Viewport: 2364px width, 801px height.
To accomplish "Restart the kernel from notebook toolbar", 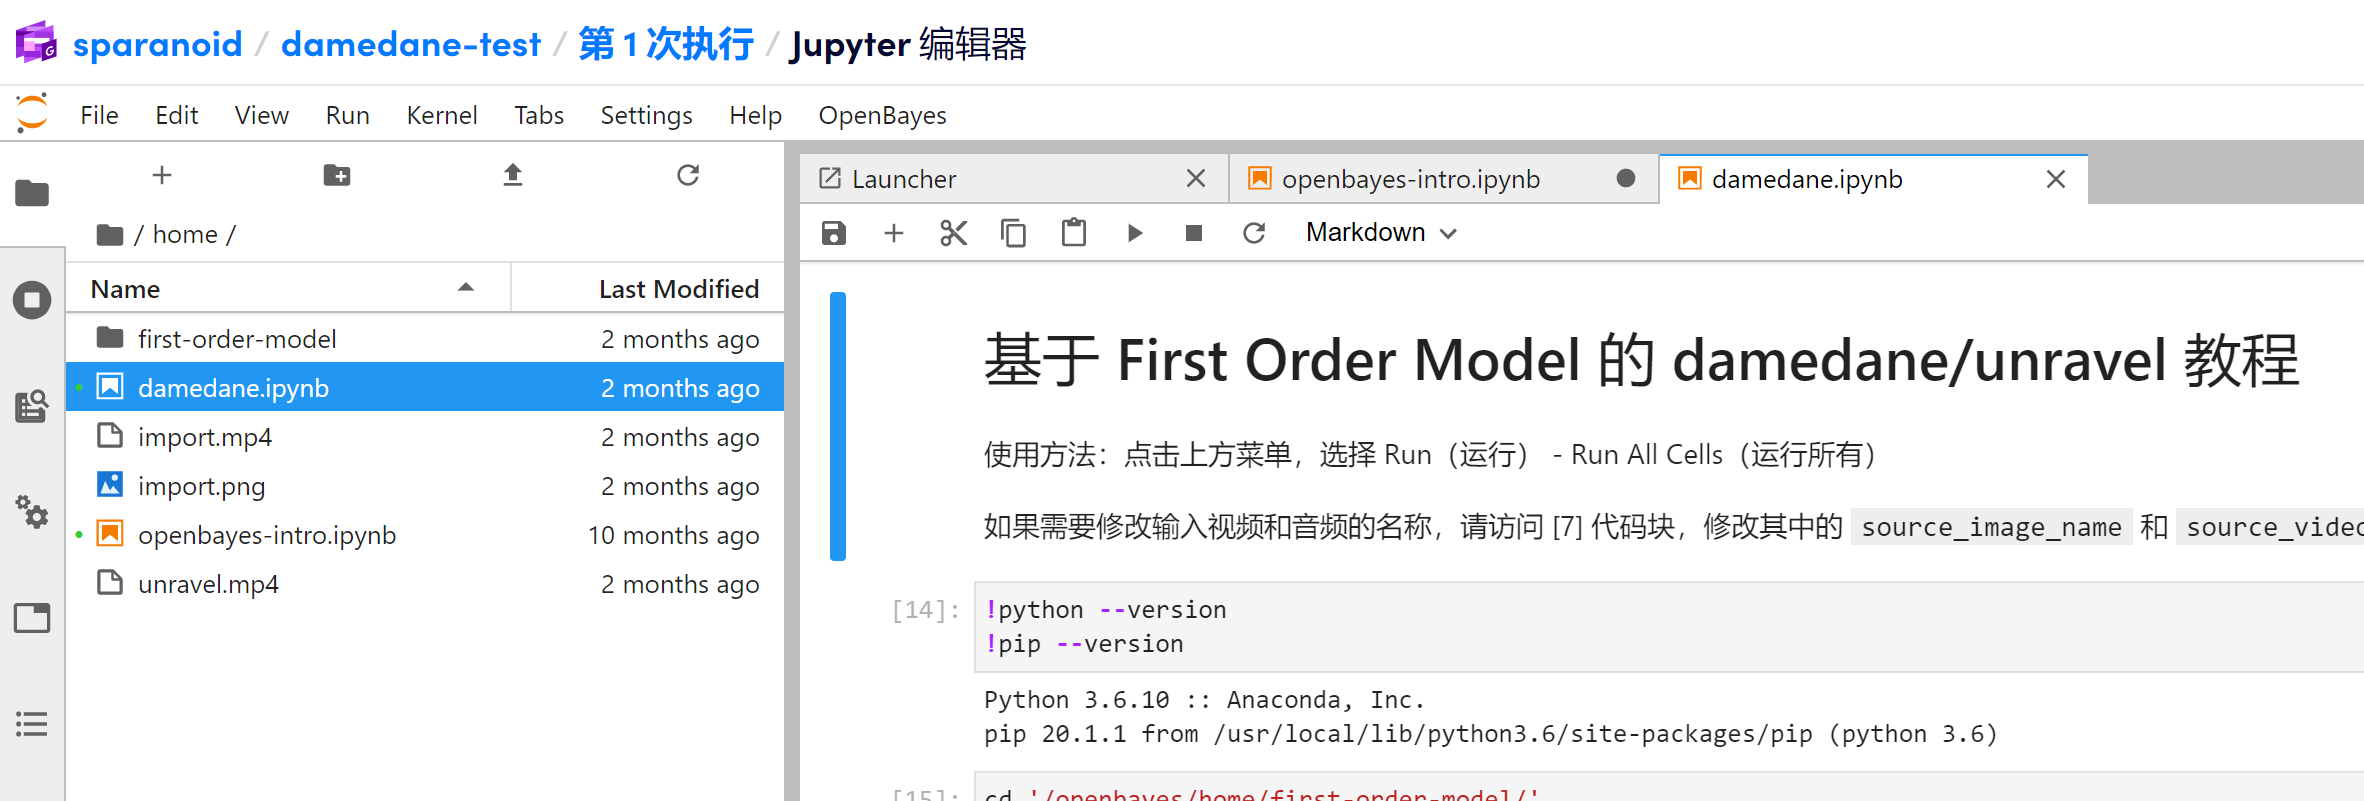I will (x=1253, y=233).
